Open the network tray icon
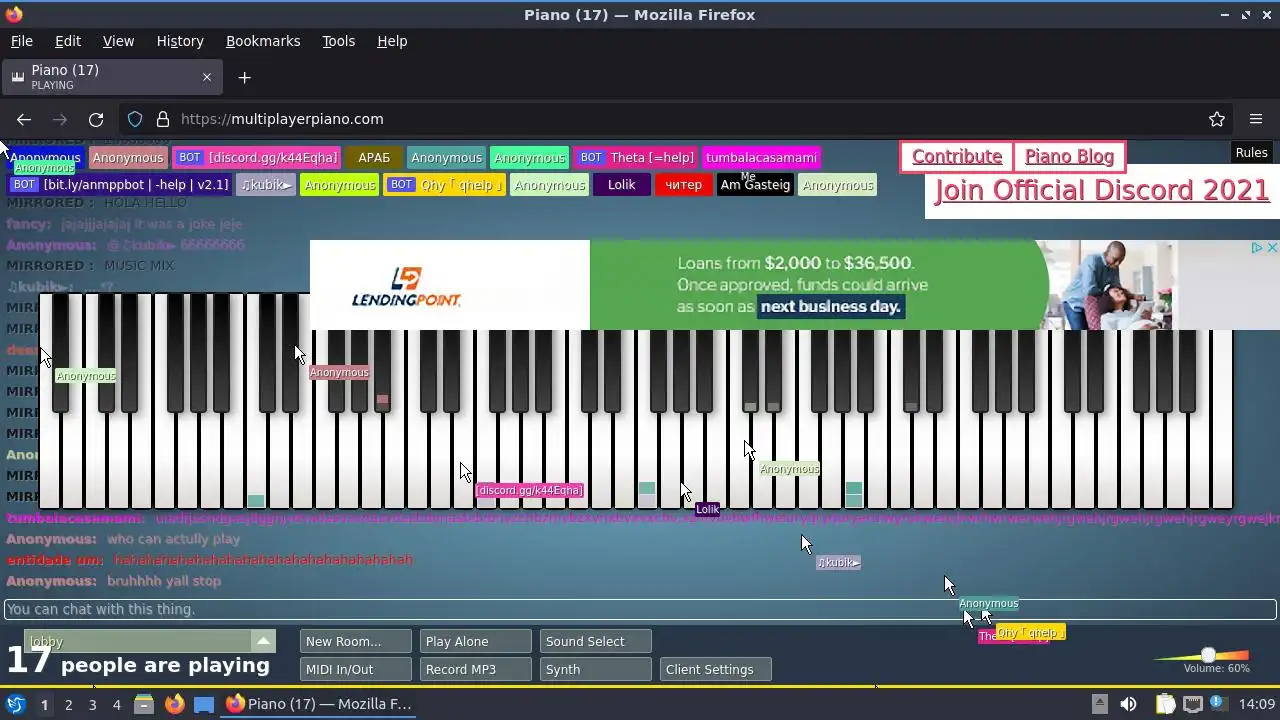Image resolution: width=1280 pixels, height=720 pixels. [x=1192, y=704]
